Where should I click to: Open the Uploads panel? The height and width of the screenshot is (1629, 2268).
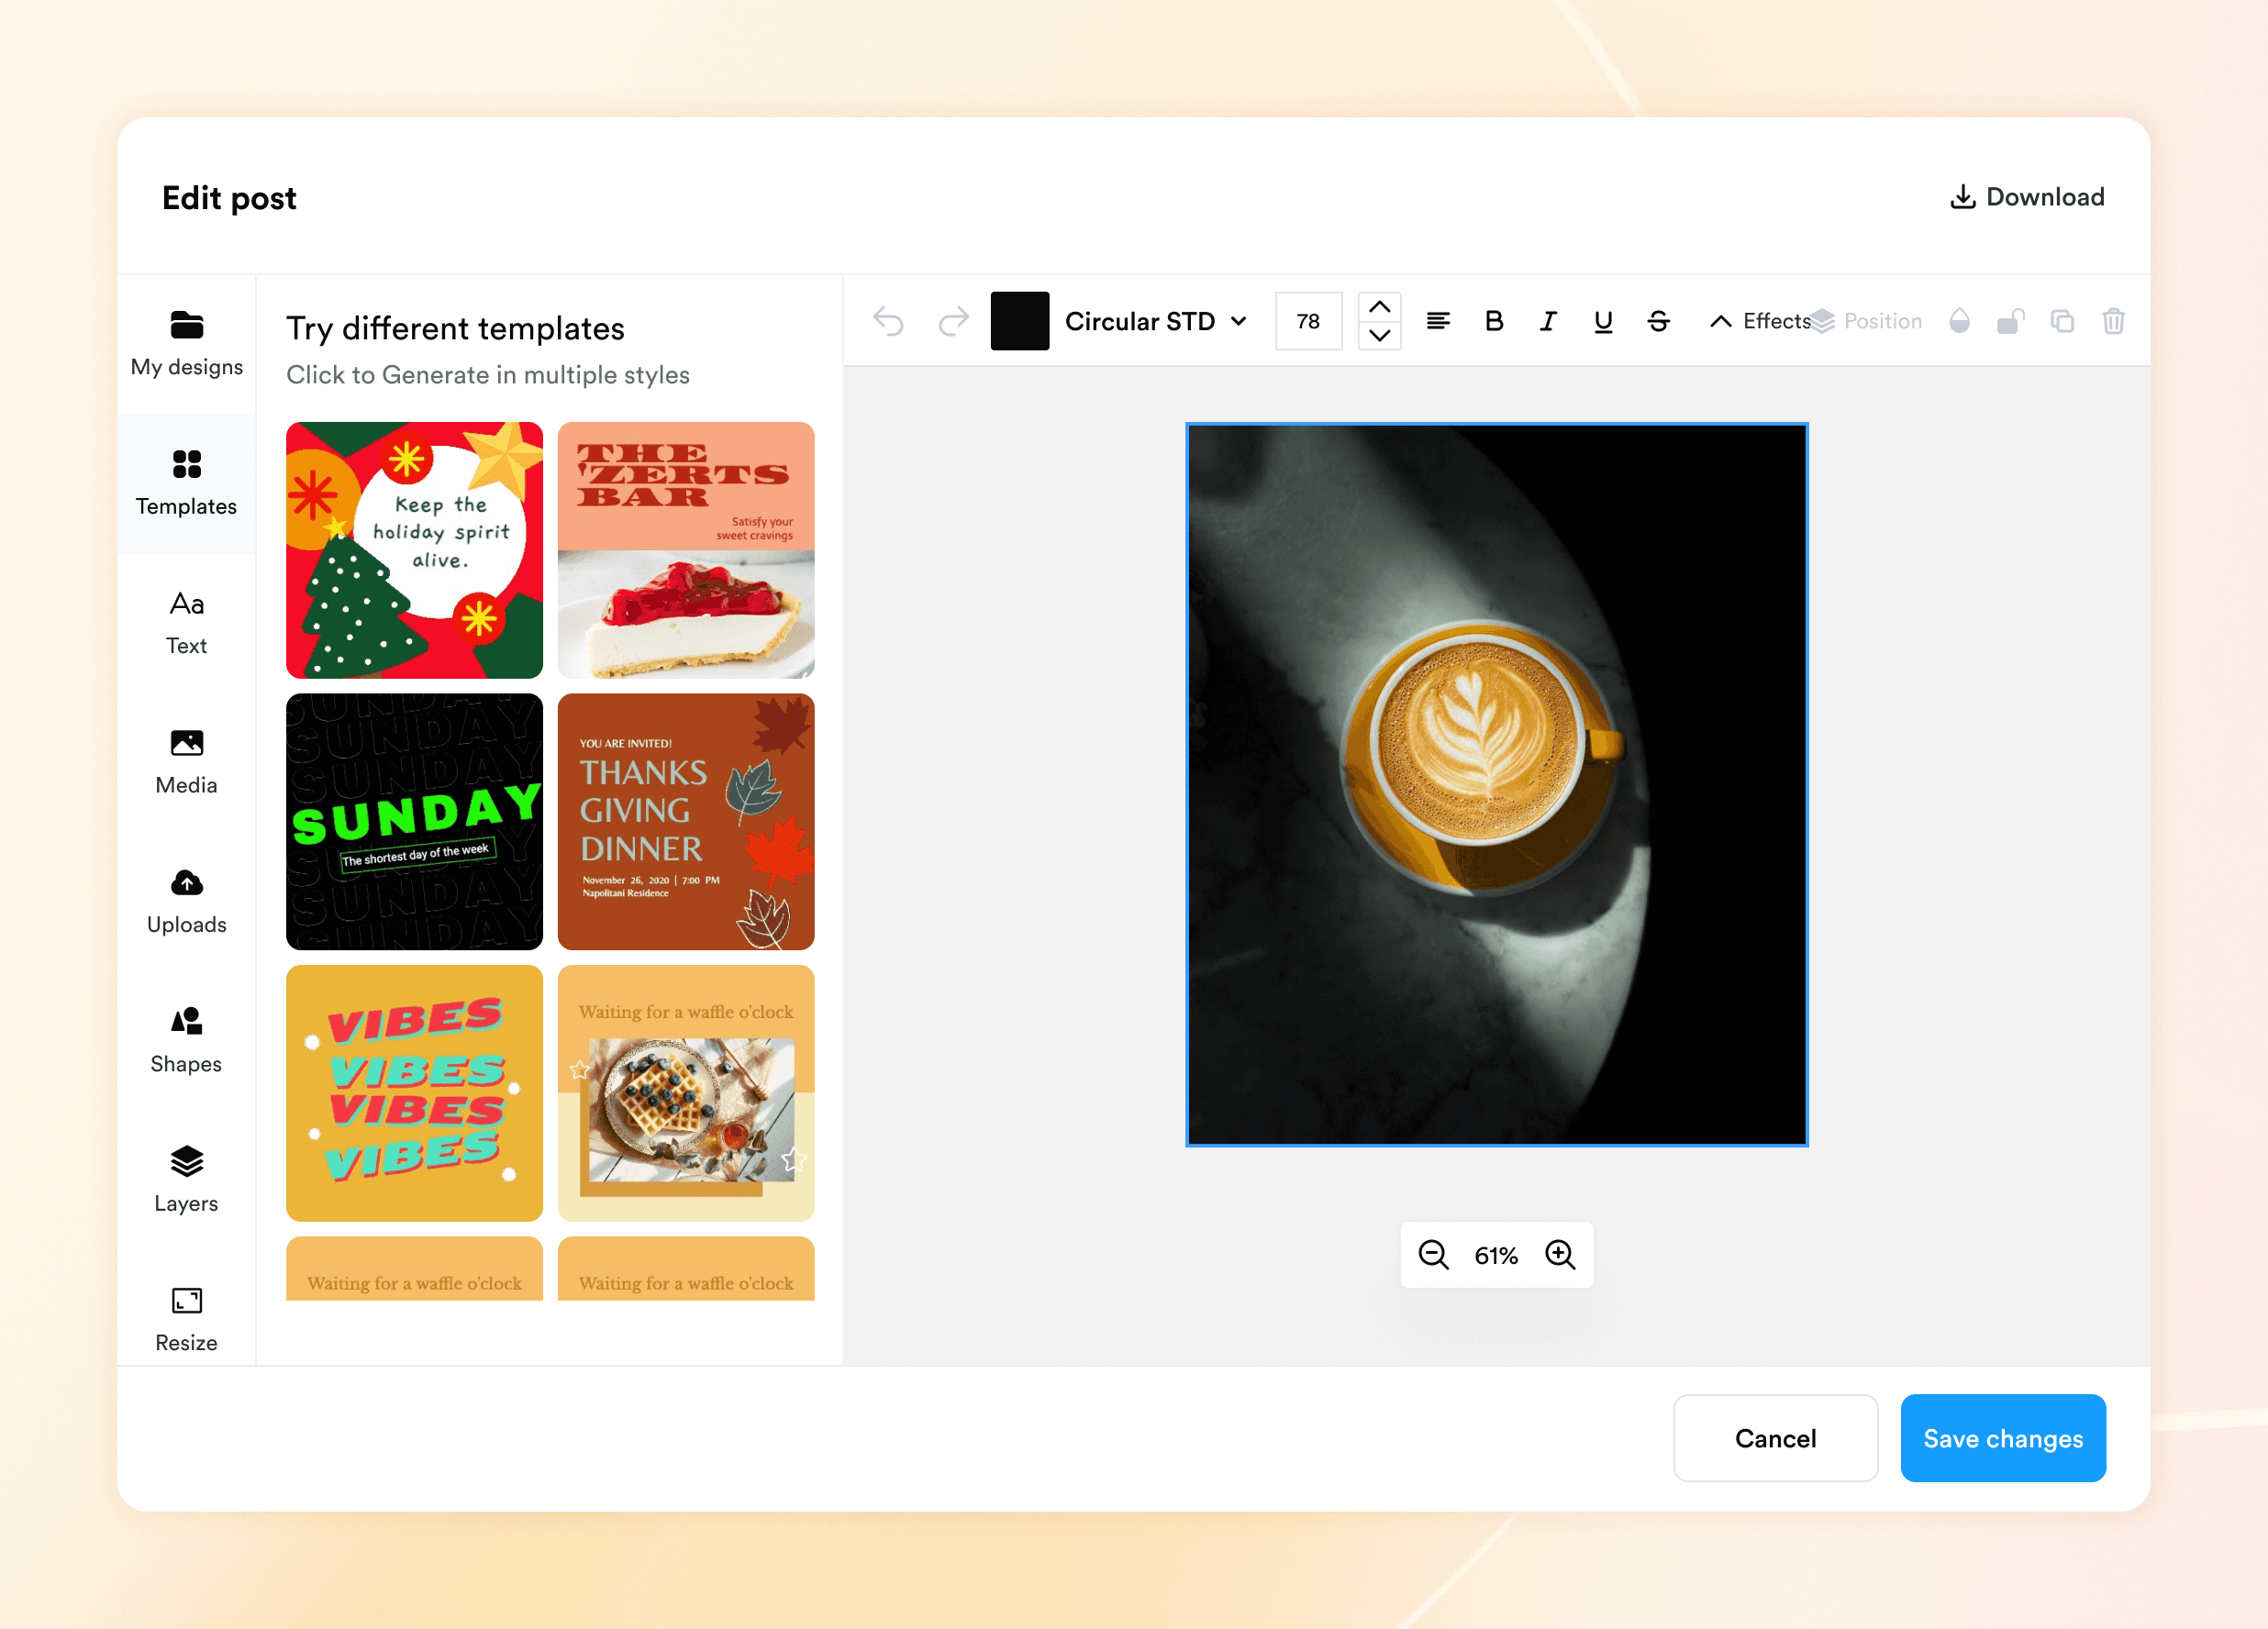(x=186, y=902)
